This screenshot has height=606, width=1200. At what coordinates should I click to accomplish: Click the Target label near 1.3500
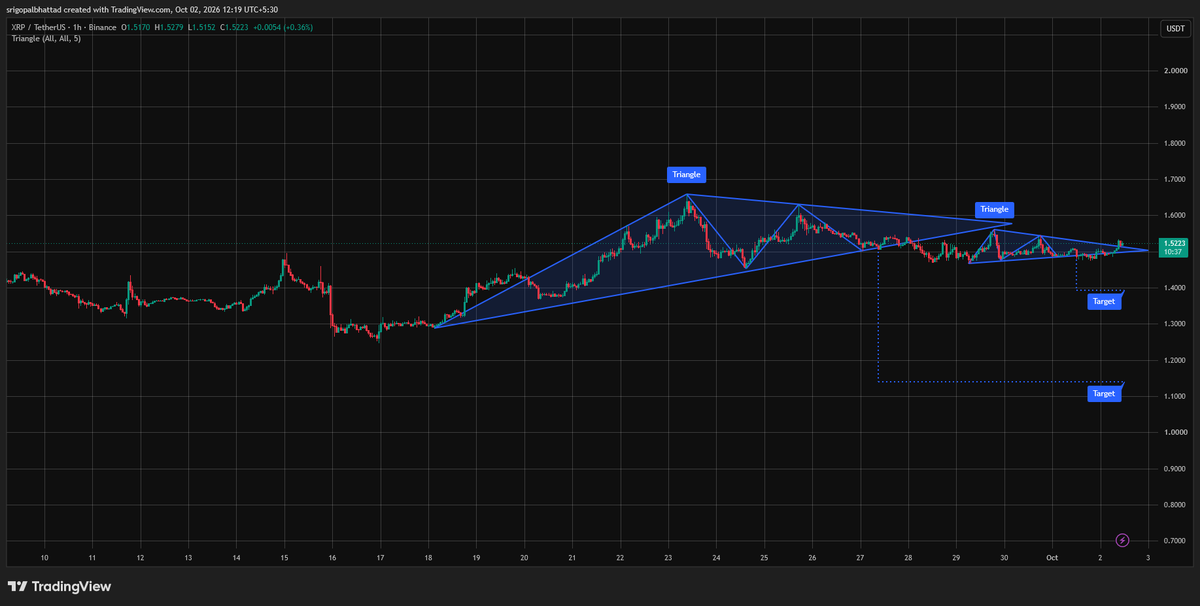tap(1104, 301)
